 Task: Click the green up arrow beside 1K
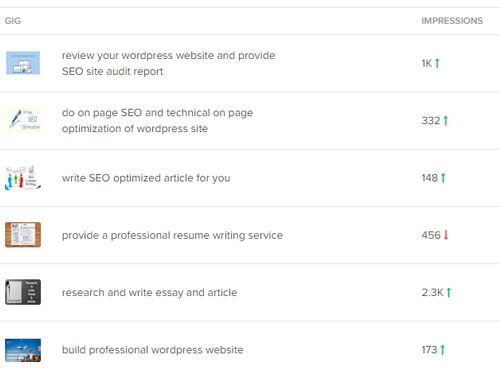[437, 63]
